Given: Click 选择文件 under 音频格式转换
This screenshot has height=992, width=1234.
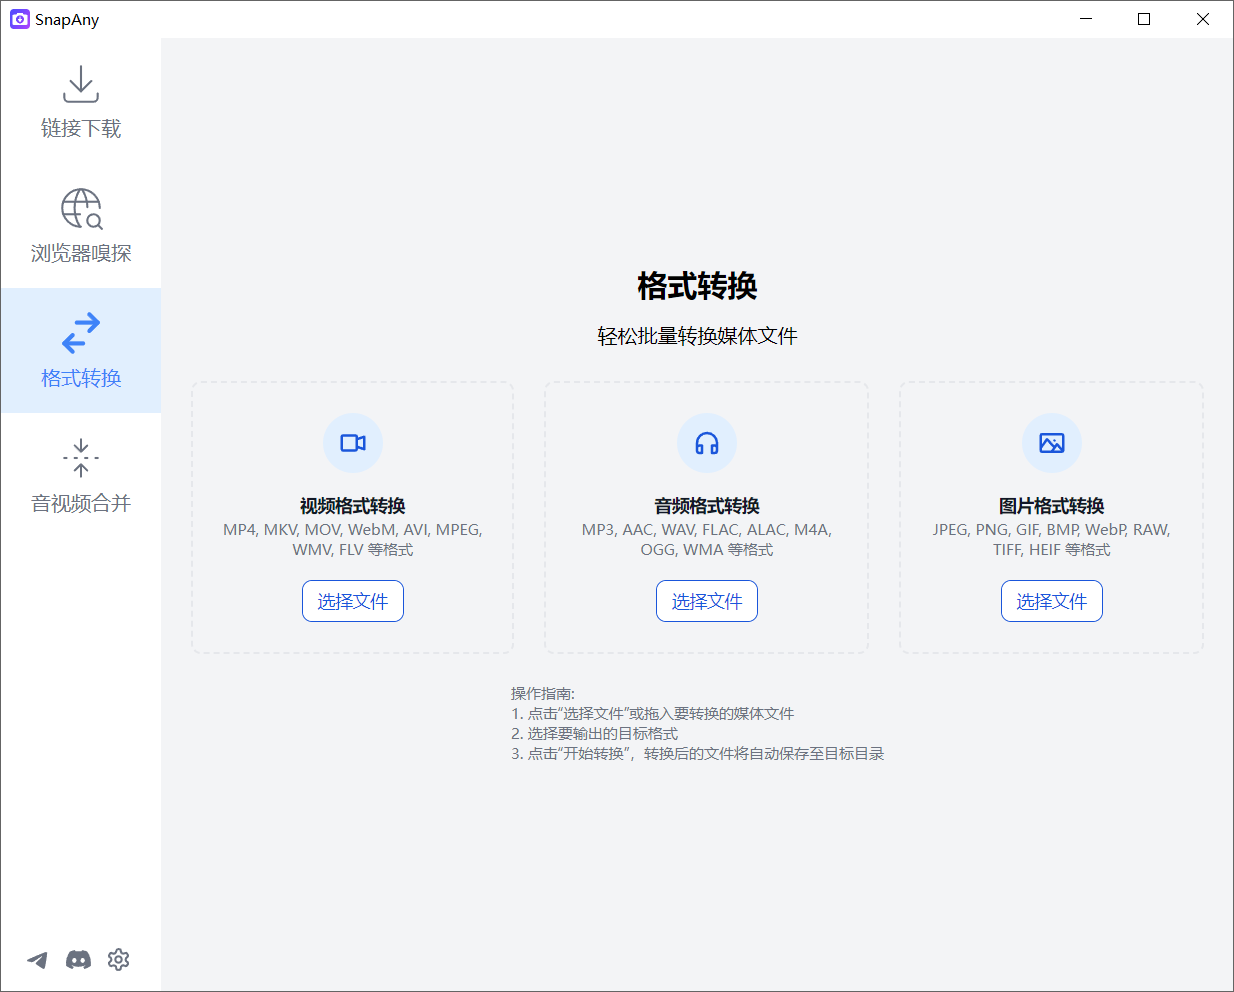Looking at the screenshot, I should click(x=706, y=601).
